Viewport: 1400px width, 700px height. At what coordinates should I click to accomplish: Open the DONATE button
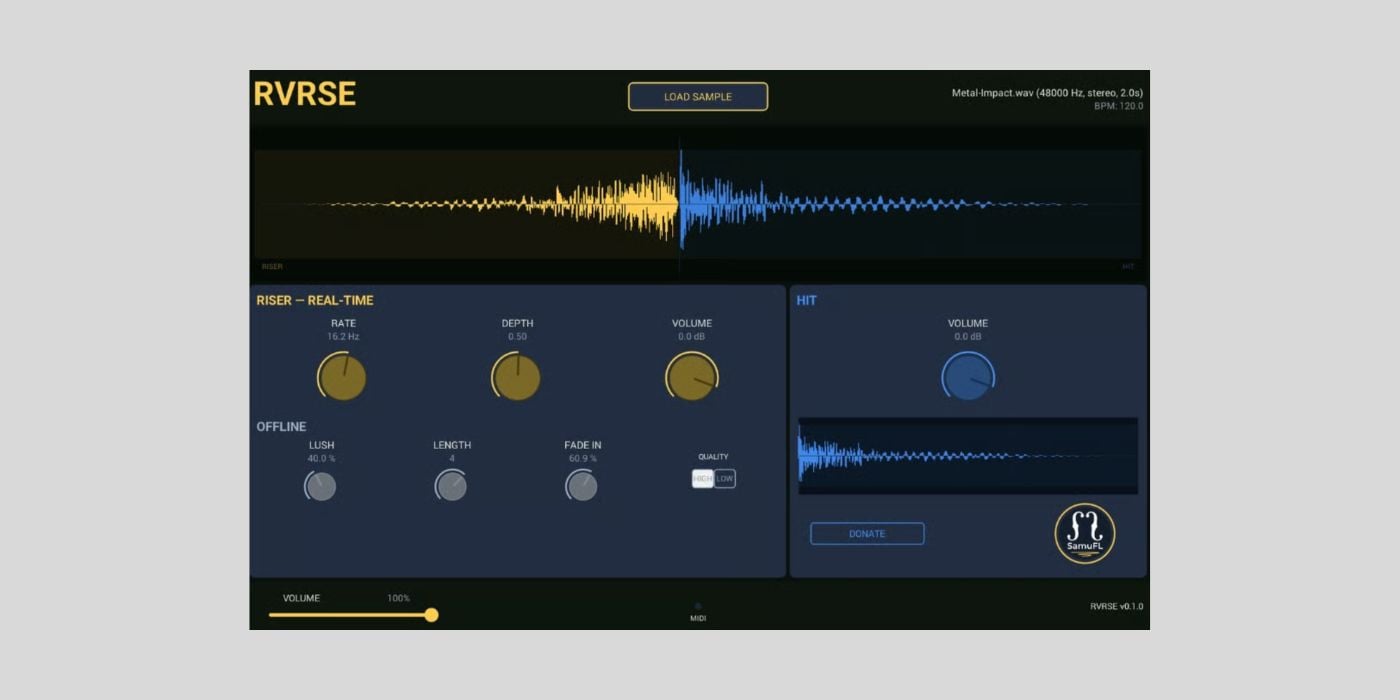(867, 534)
